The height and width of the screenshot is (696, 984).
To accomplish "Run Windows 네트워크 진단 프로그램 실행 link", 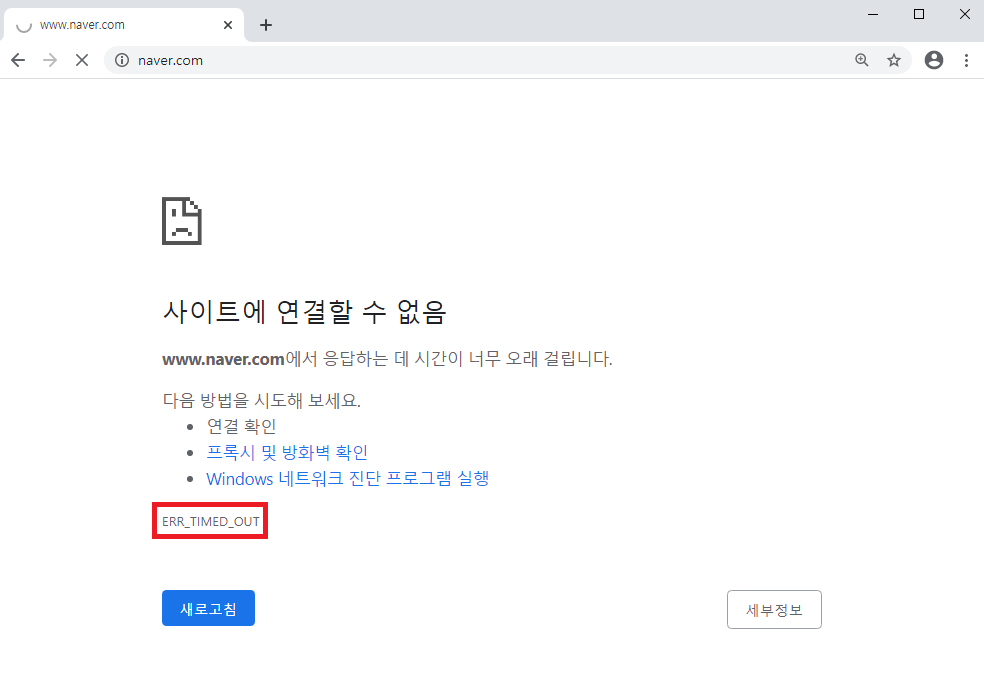I will point(348,479).
